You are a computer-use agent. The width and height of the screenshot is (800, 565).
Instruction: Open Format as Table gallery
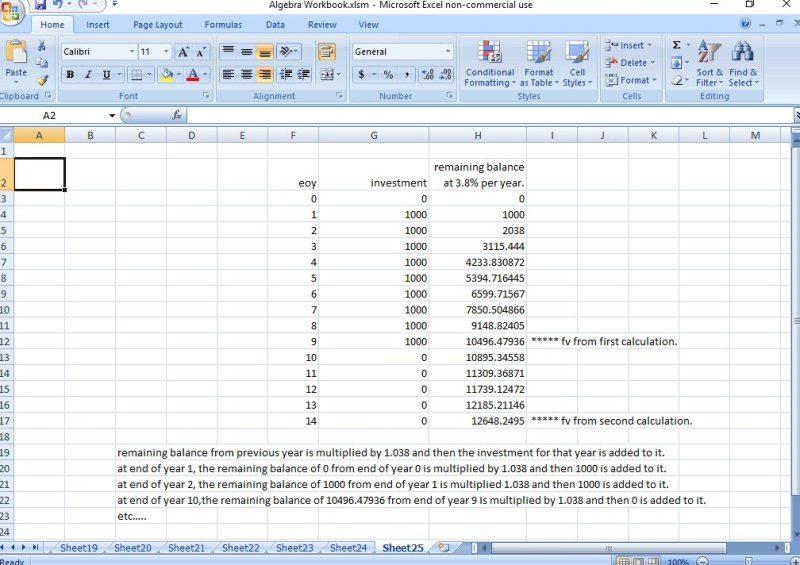539,63
